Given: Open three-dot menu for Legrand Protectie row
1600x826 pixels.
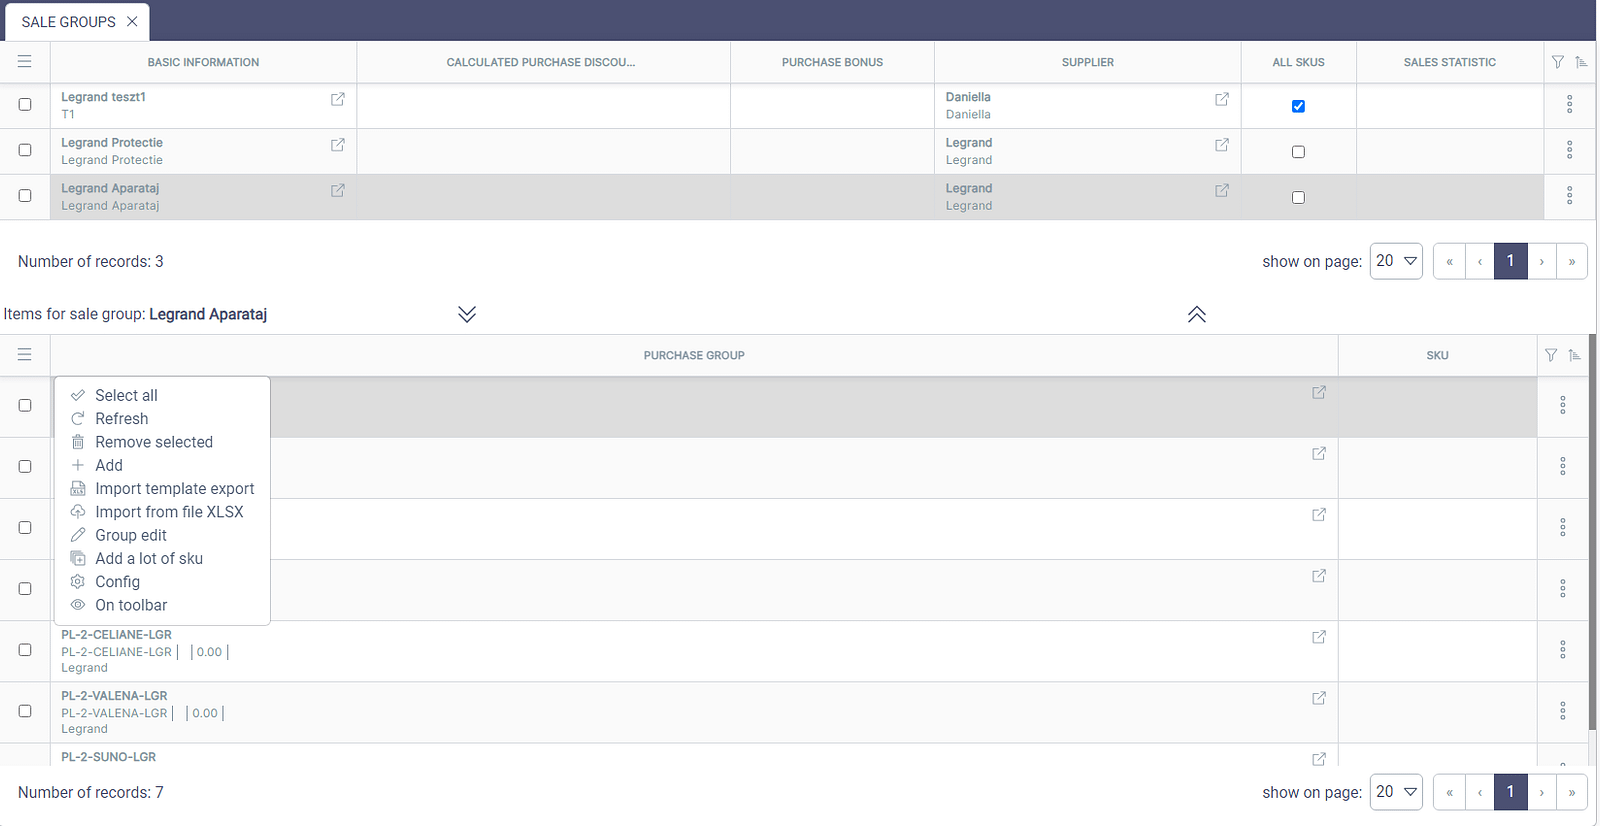Looking at the screenshot, I should tap(1569, 150).
